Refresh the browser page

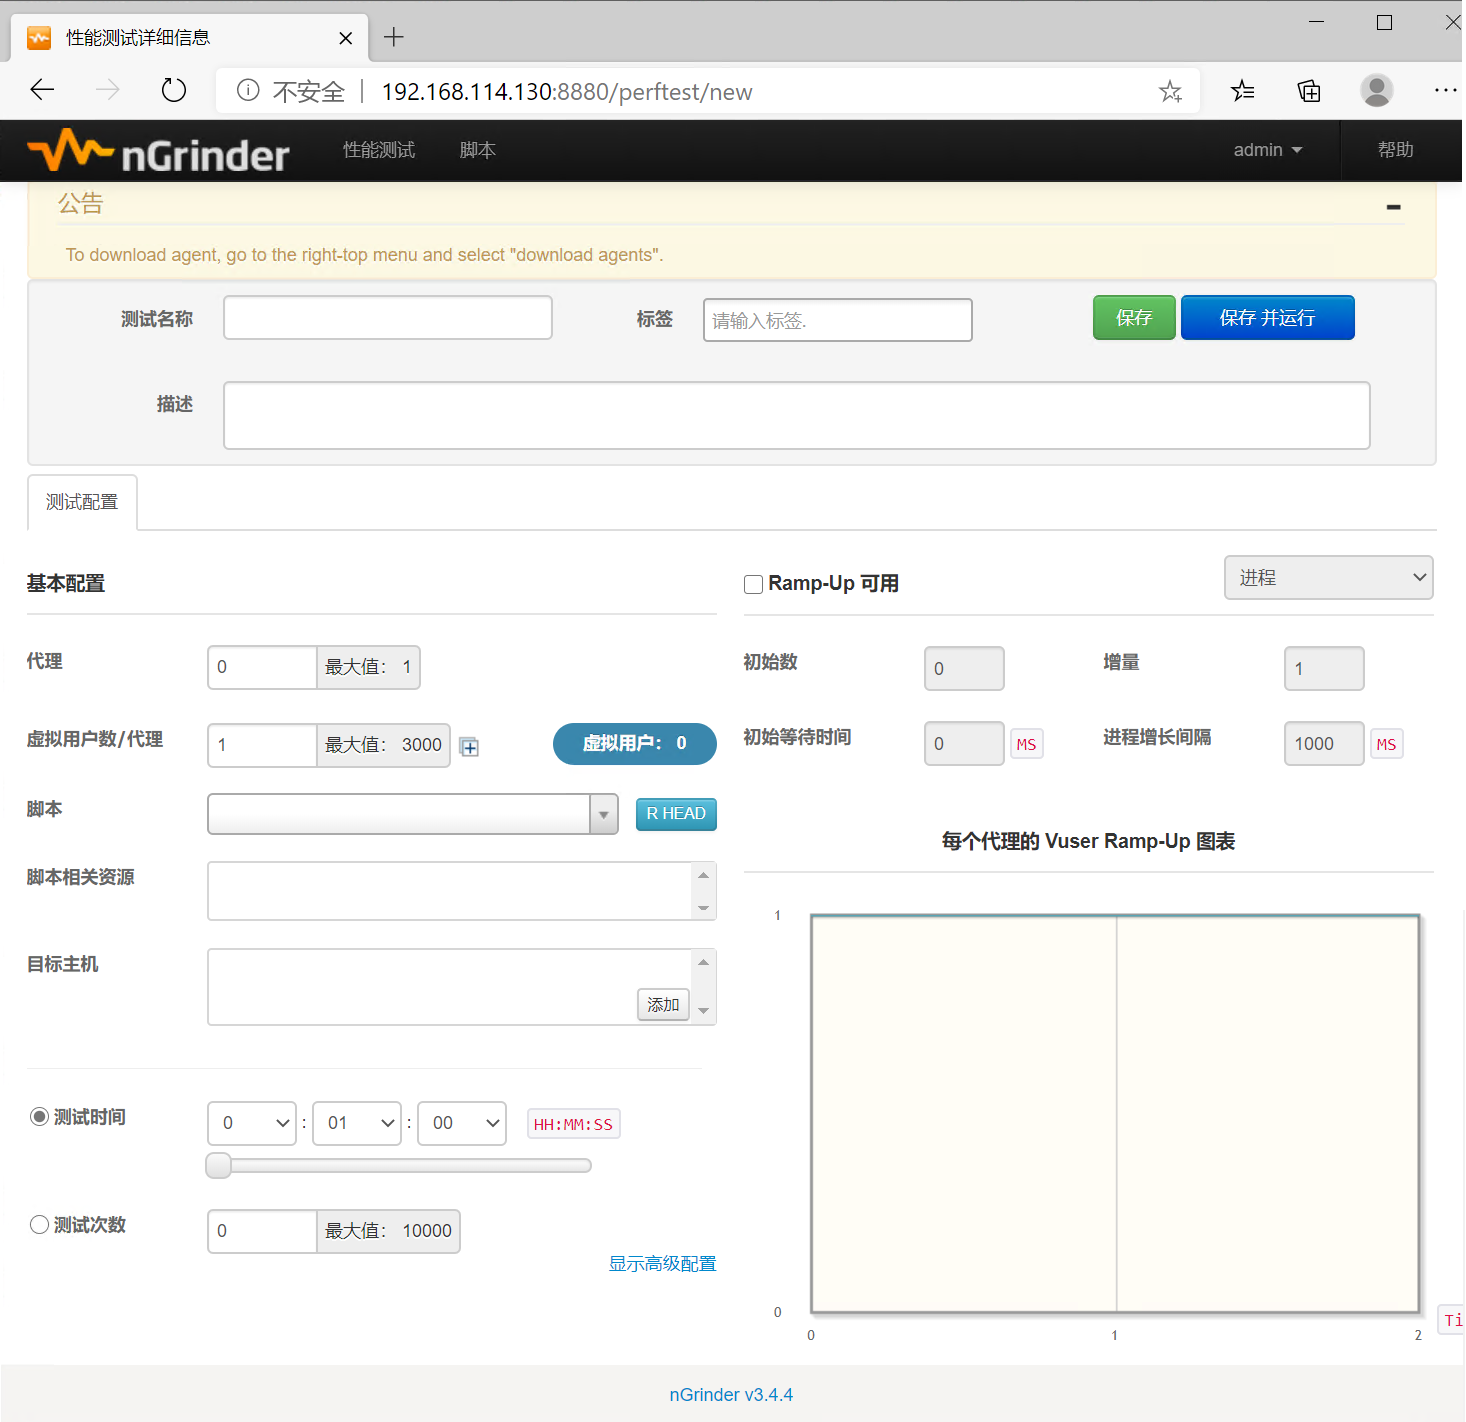[x=174, y=91]
